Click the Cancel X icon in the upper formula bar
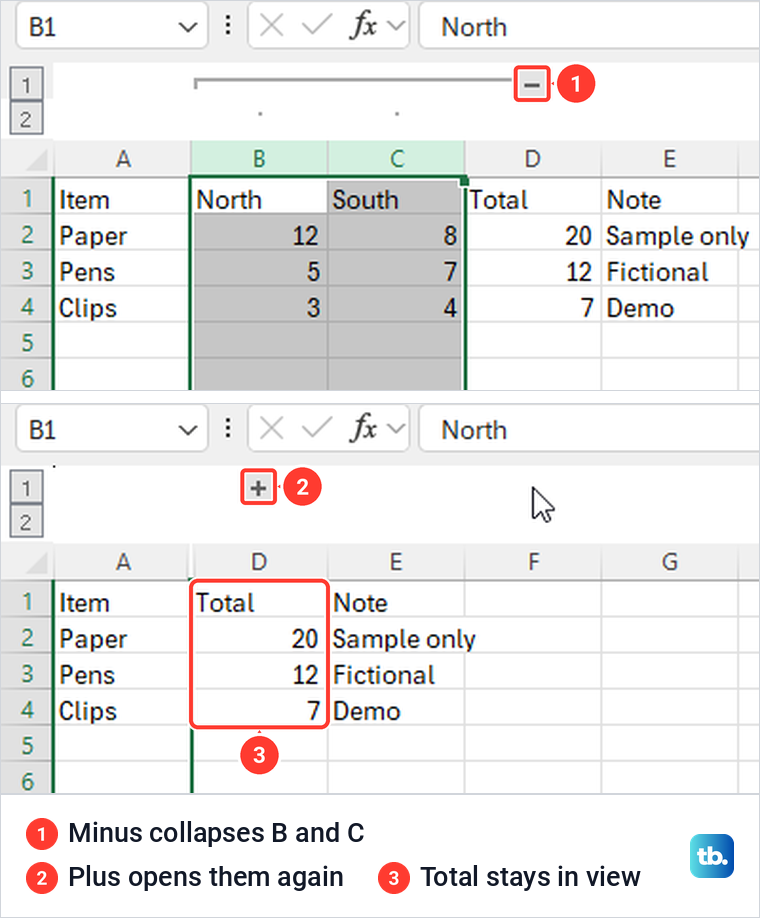 click(272, 26)
